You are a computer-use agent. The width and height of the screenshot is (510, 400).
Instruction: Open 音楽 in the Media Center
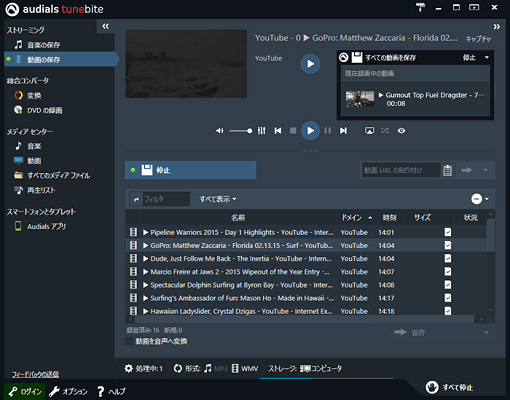click(x=28, y=146)
